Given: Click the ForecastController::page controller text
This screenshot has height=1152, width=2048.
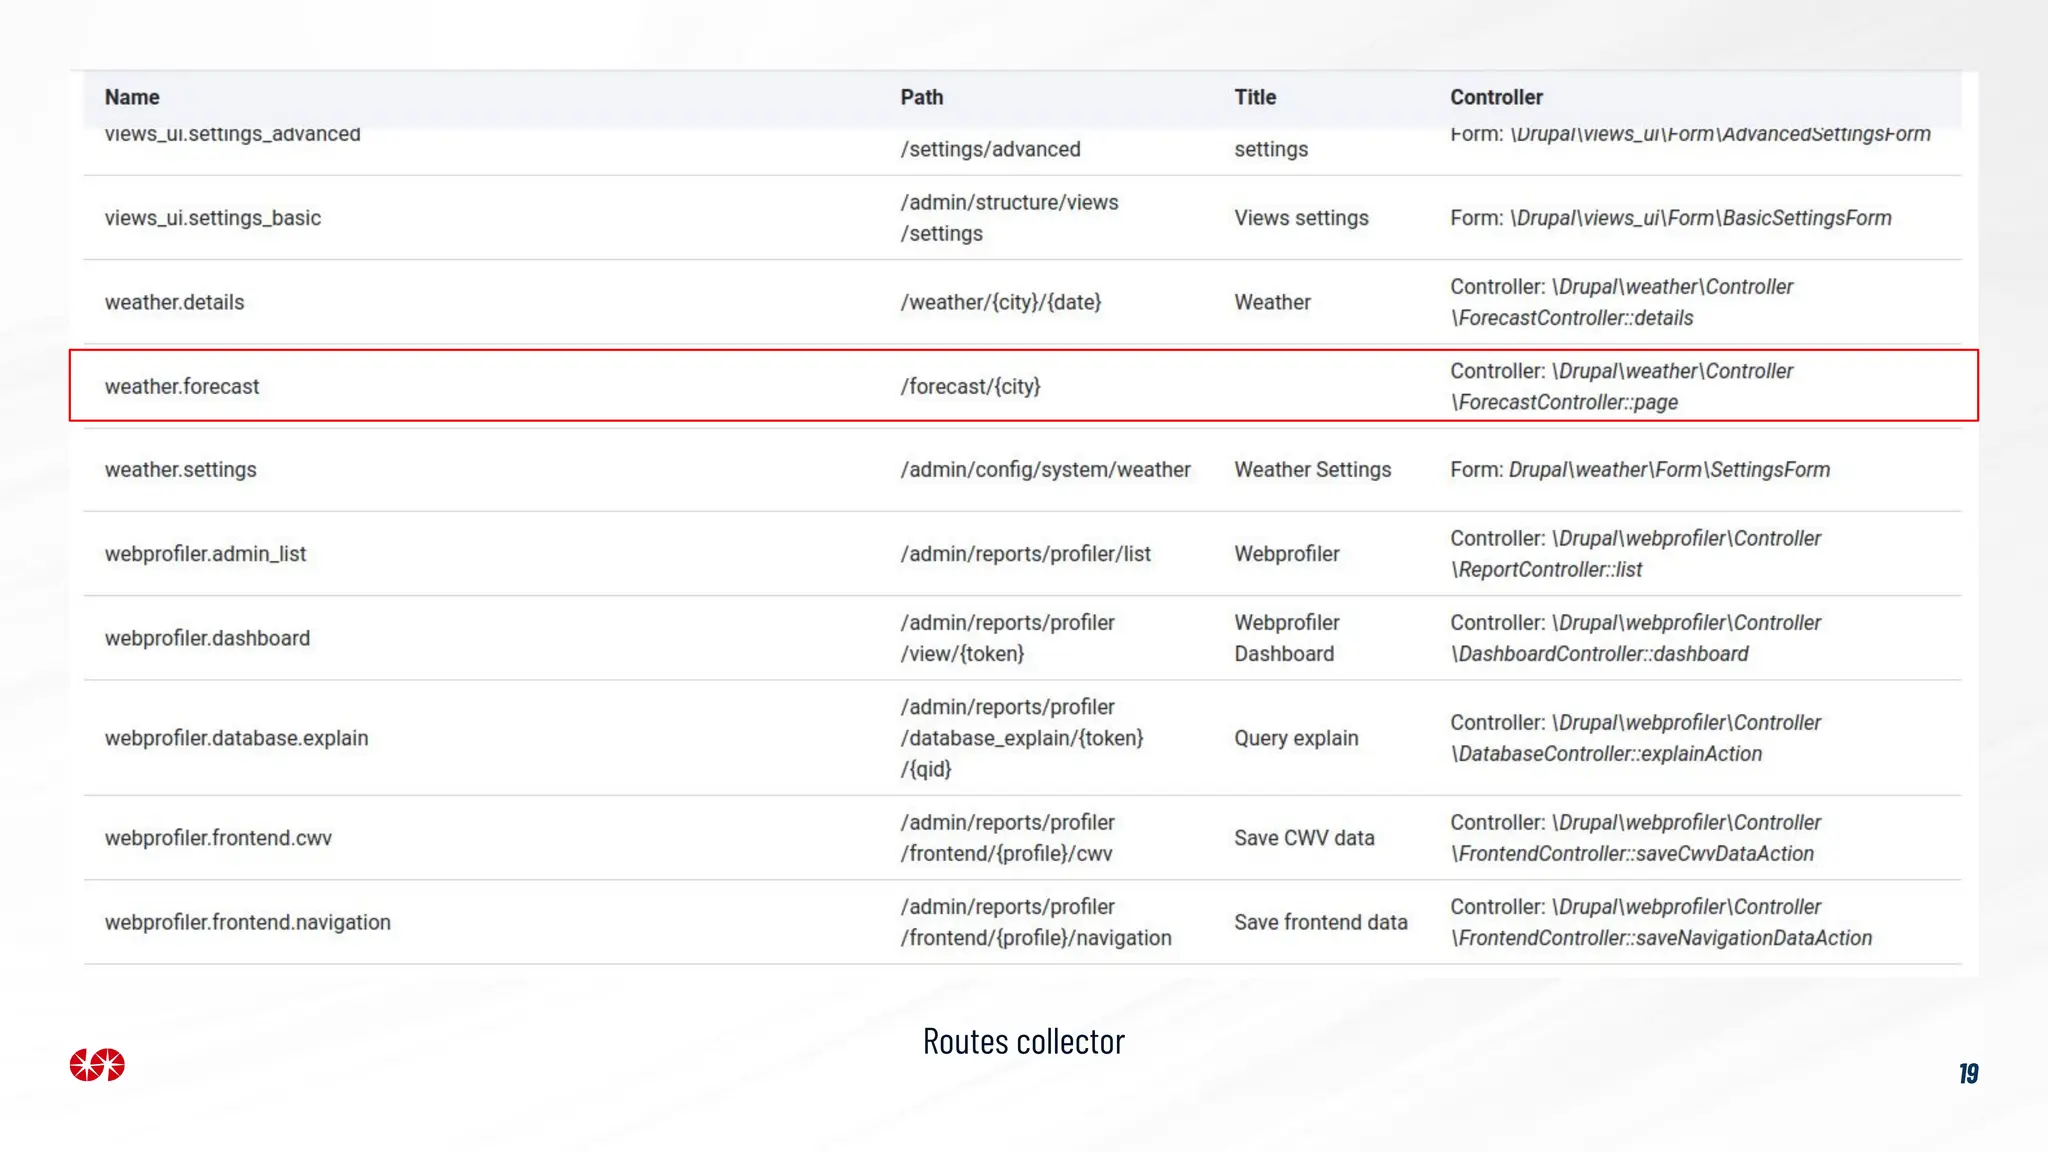Looking at the screenshot, I should (1567, 402).
